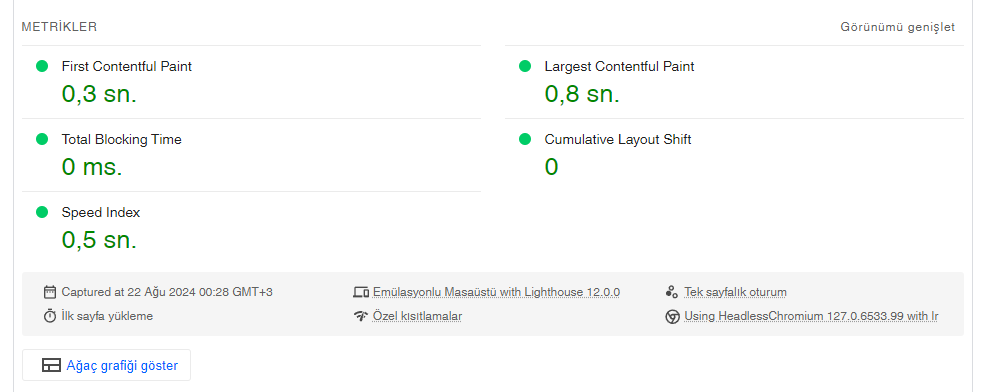
Task: Click the Speed Index 0,5 sn. value
Action: (x=99, y=240)
